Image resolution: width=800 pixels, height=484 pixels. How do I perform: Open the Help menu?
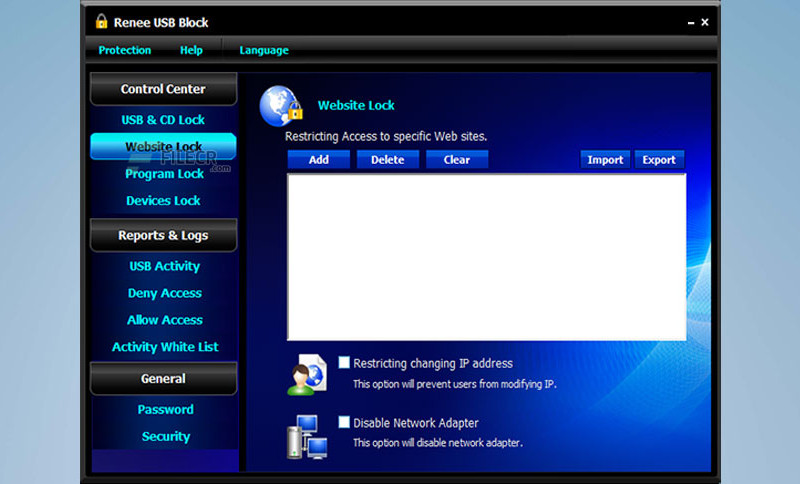click(x=191, y=50)
